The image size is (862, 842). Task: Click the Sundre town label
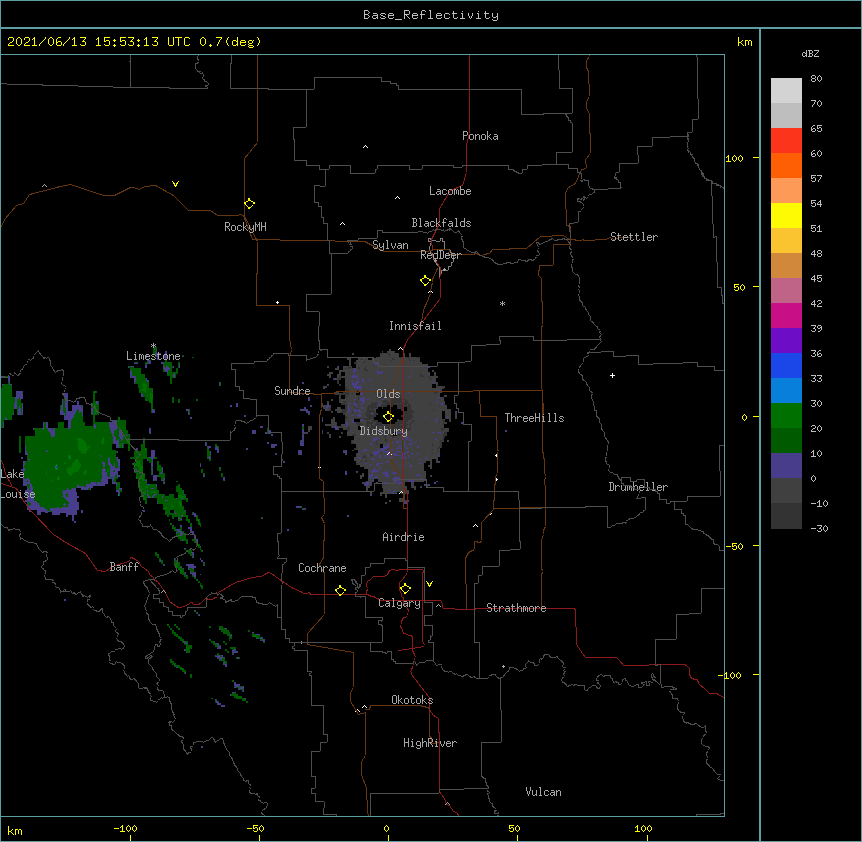point(292,391)
